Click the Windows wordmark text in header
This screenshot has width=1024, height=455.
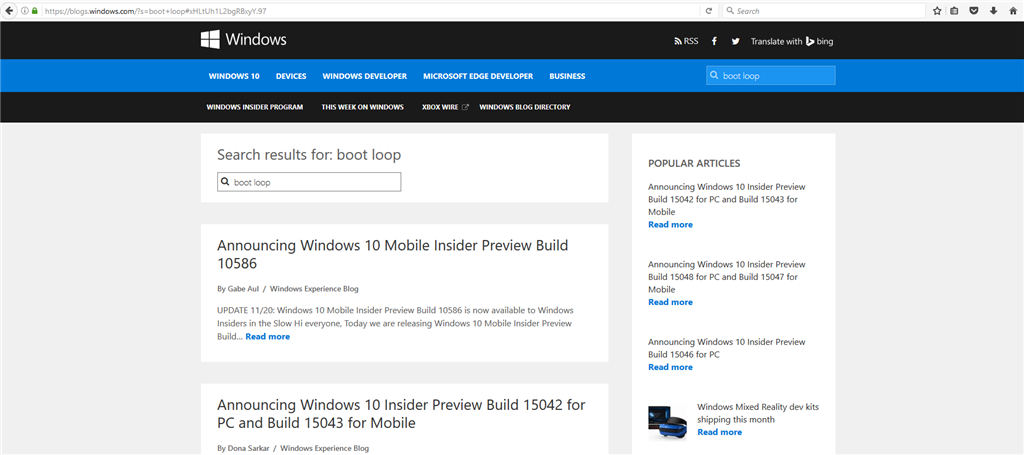coord(256,40)
